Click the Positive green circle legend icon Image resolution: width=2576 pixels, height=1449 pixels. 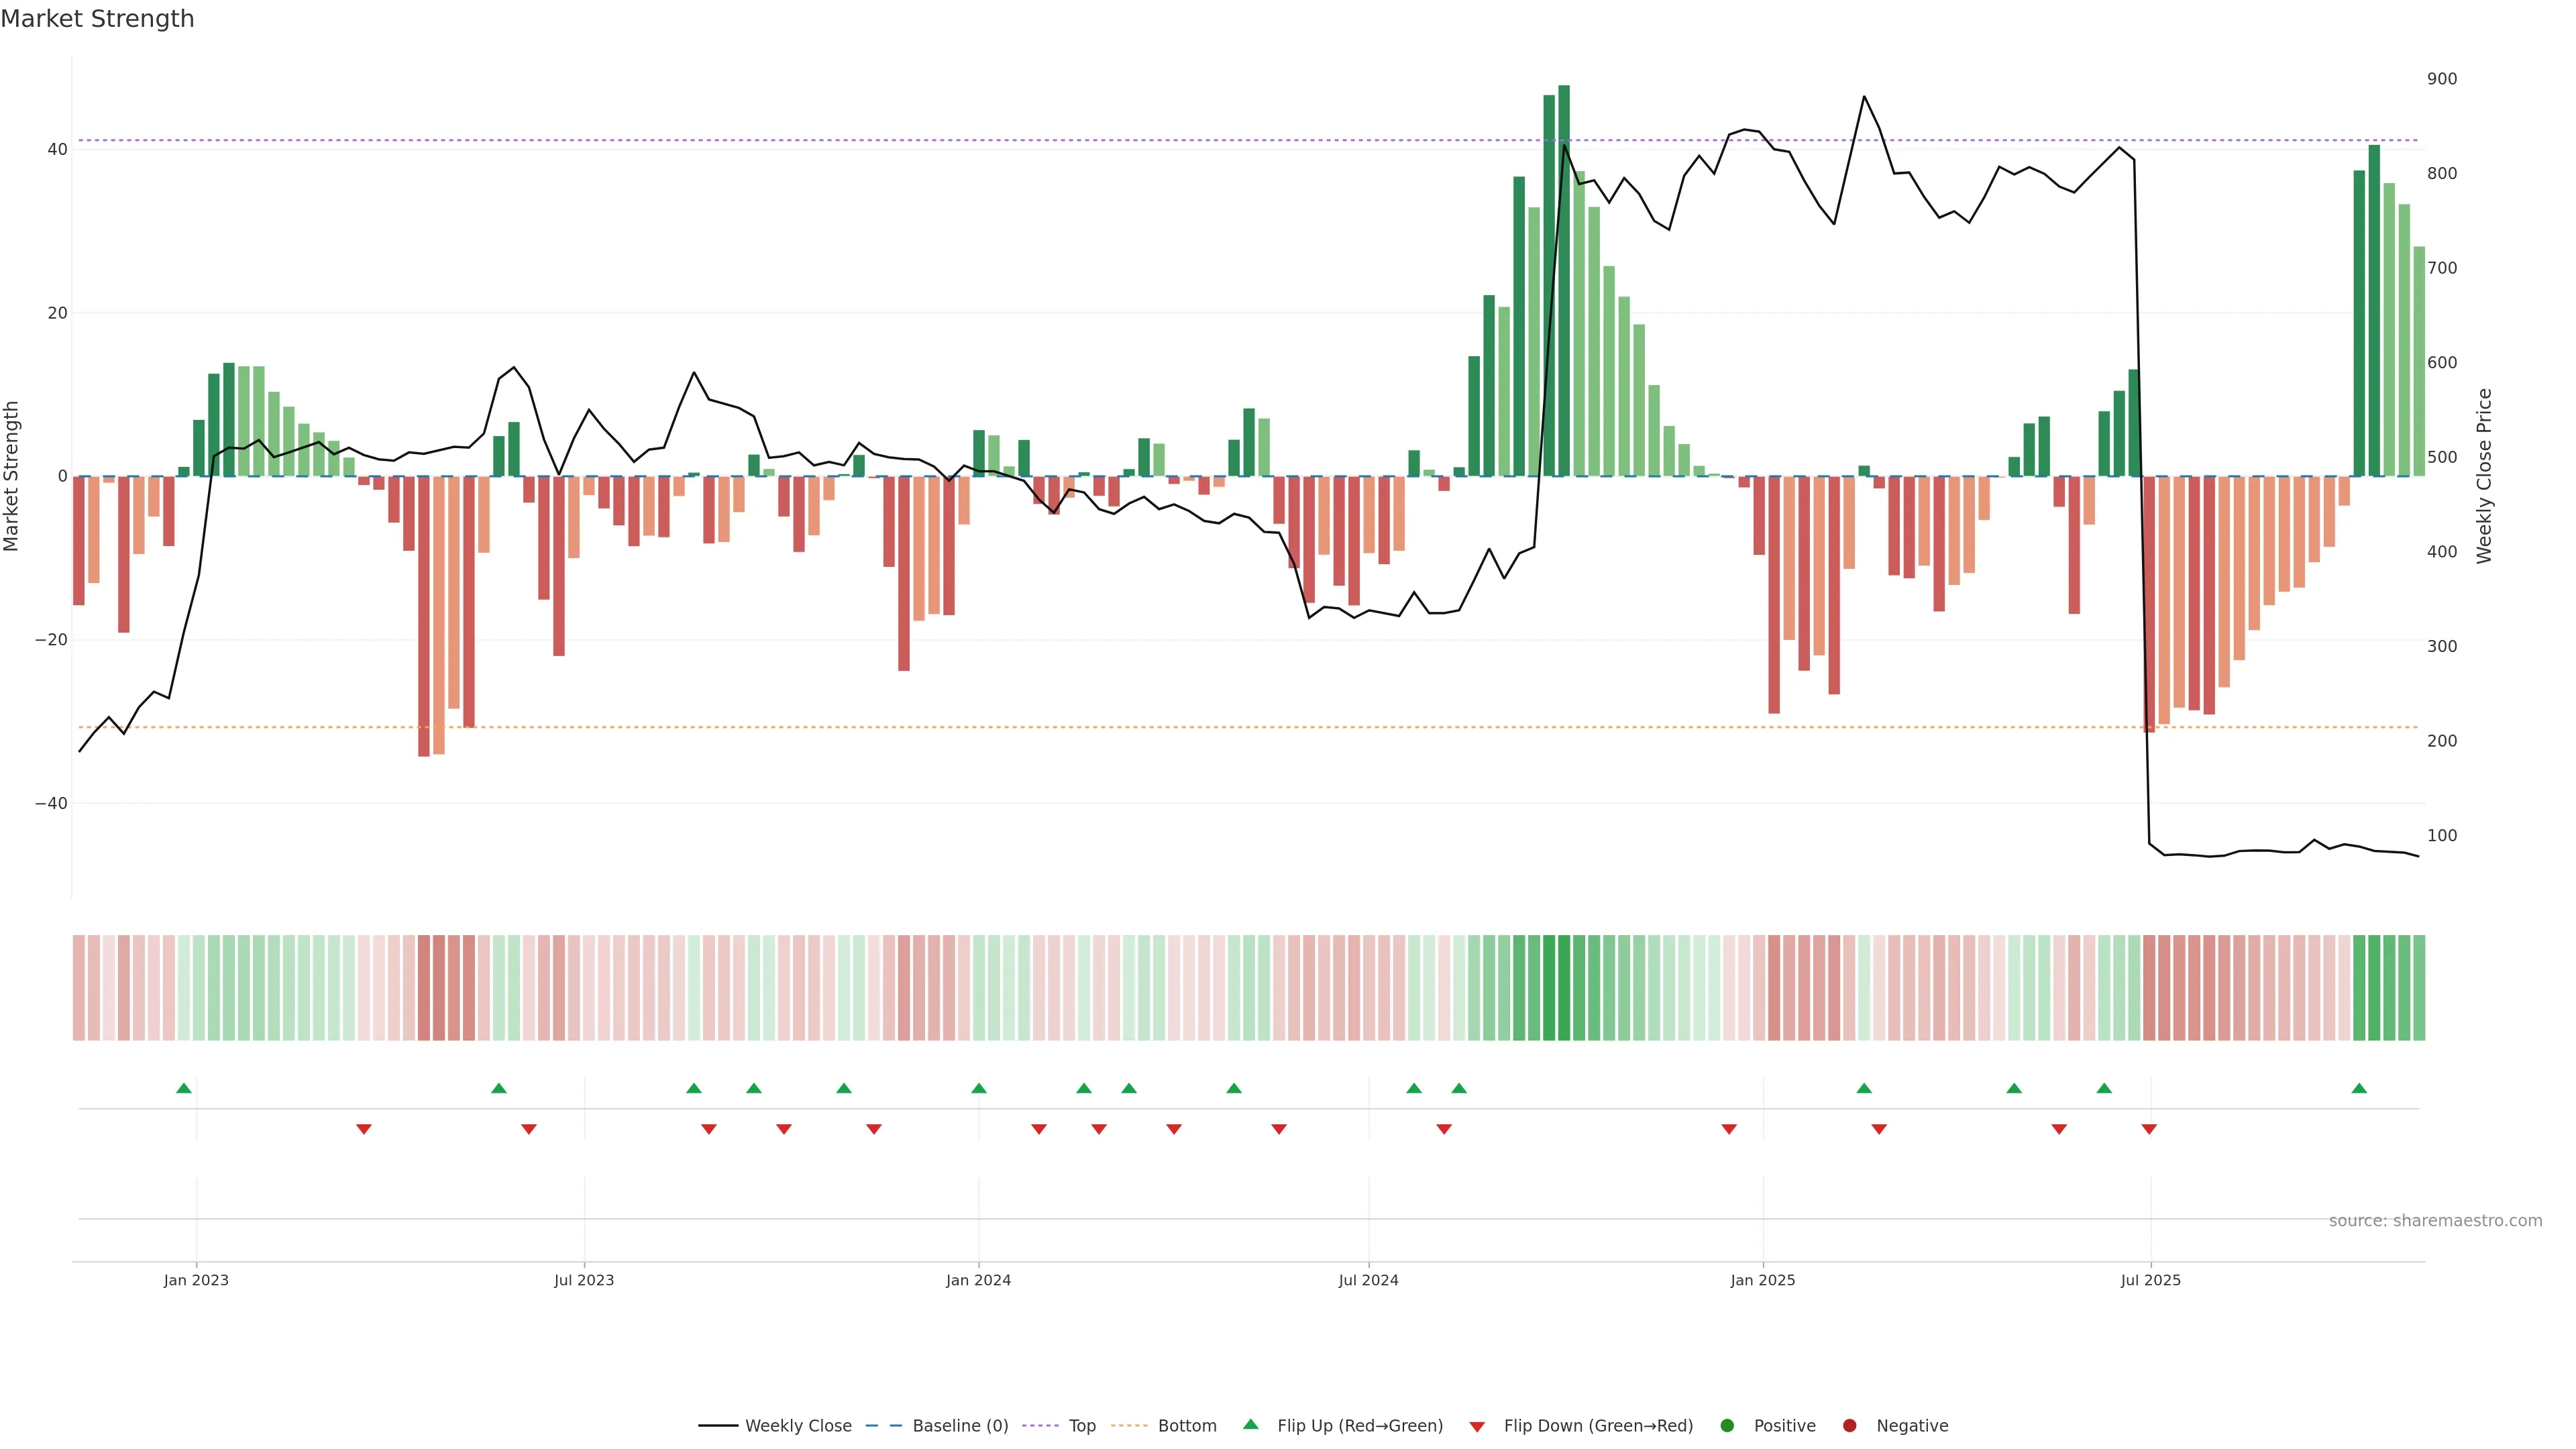(x=1727, y=1426)
